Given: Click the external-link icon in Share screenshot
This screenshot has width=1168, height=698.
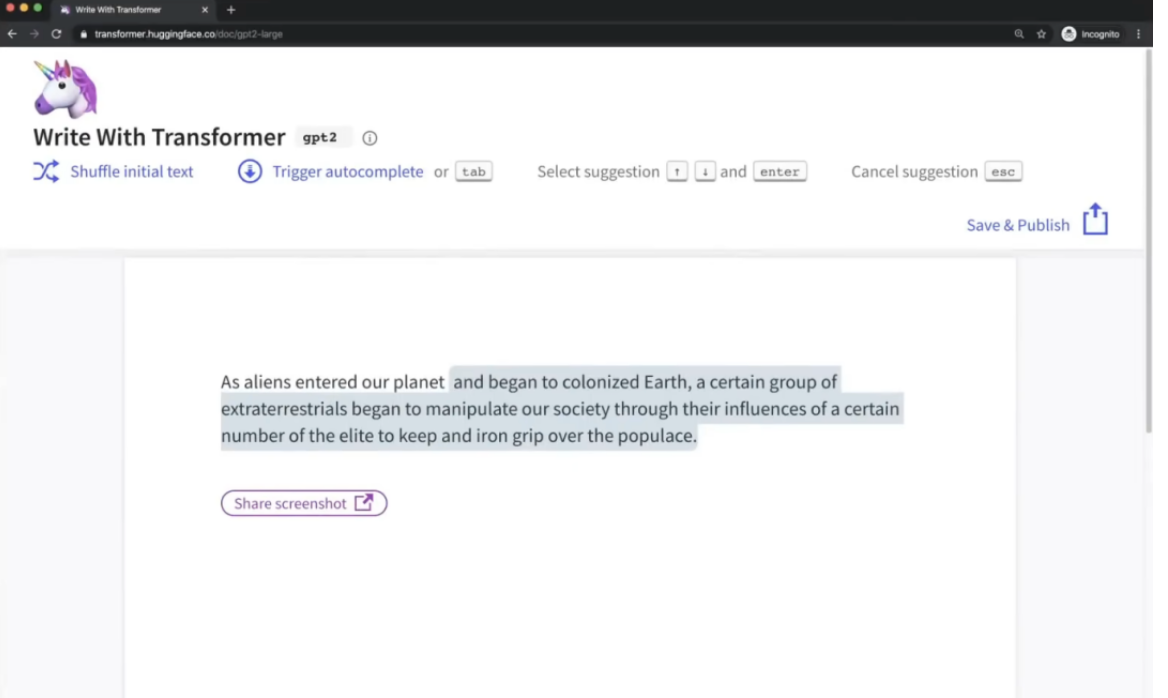Looking at the screenshot, I should 364,503.
